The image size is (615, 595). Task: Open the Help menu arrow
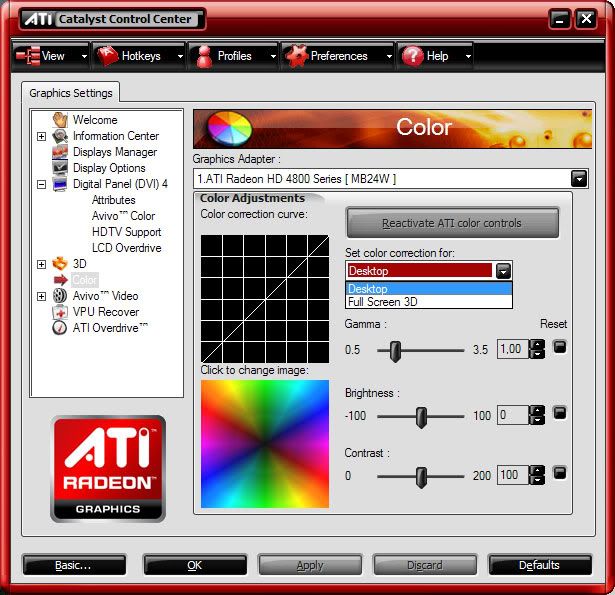468,56
